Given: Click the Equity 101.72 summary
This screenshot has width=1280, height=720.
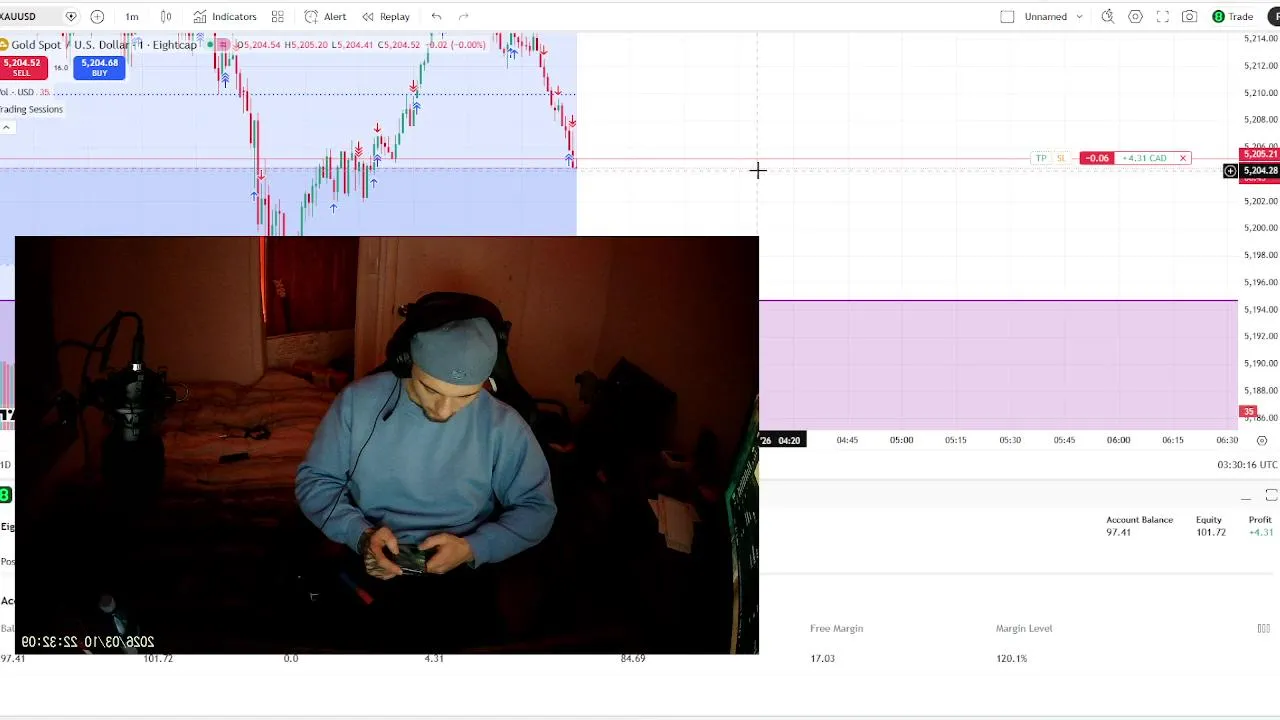Looking at the screenshot, I should (x=1210, y=526).
